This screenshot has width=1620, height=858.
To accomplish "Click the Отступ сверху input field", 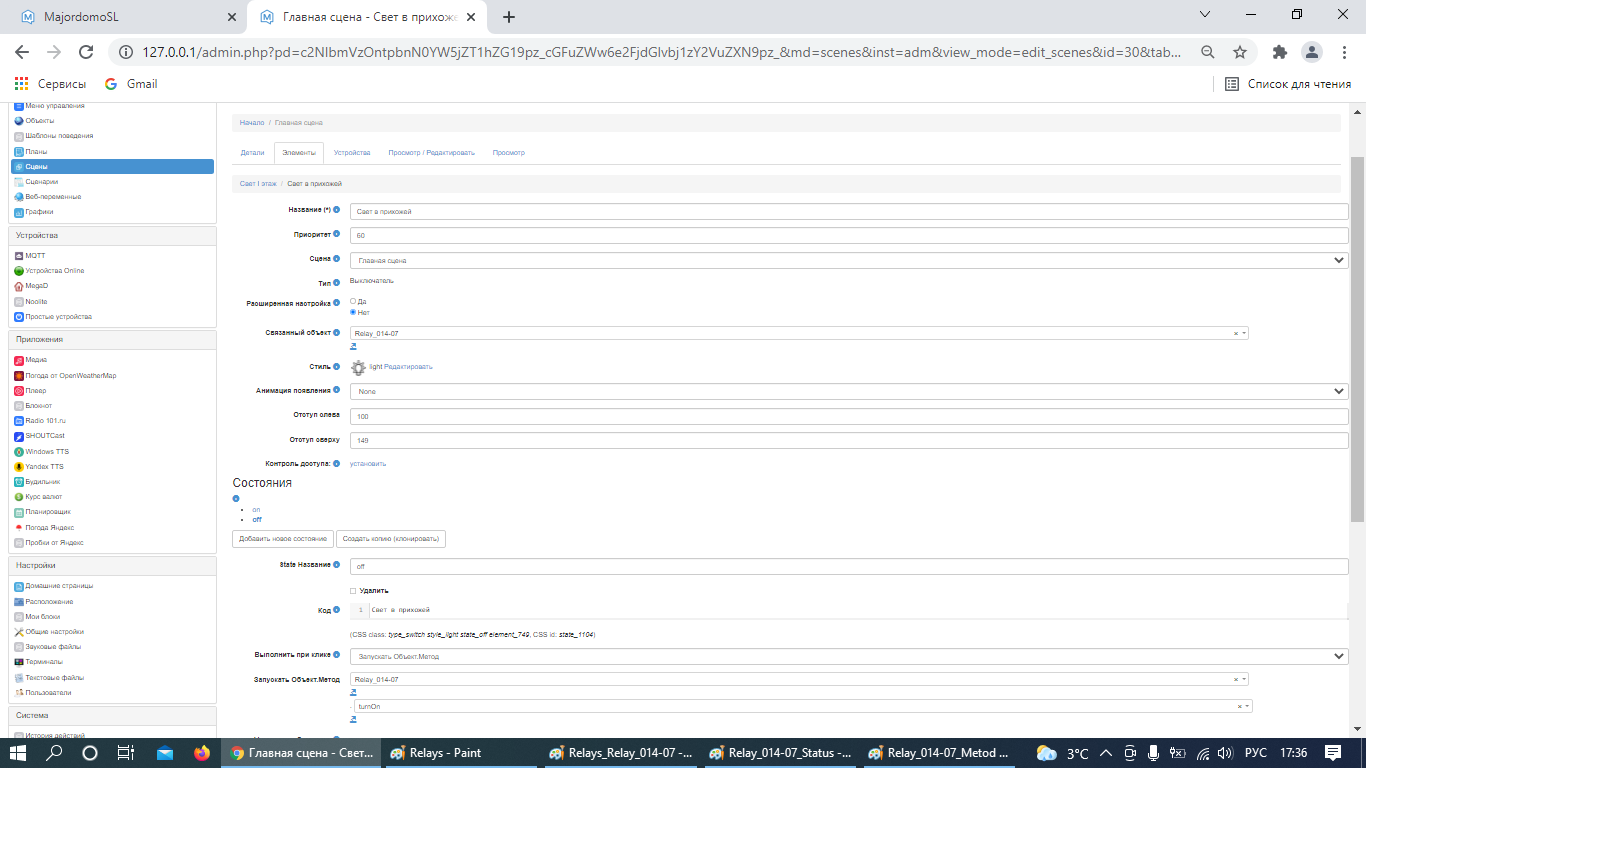I will pos(849,440).
